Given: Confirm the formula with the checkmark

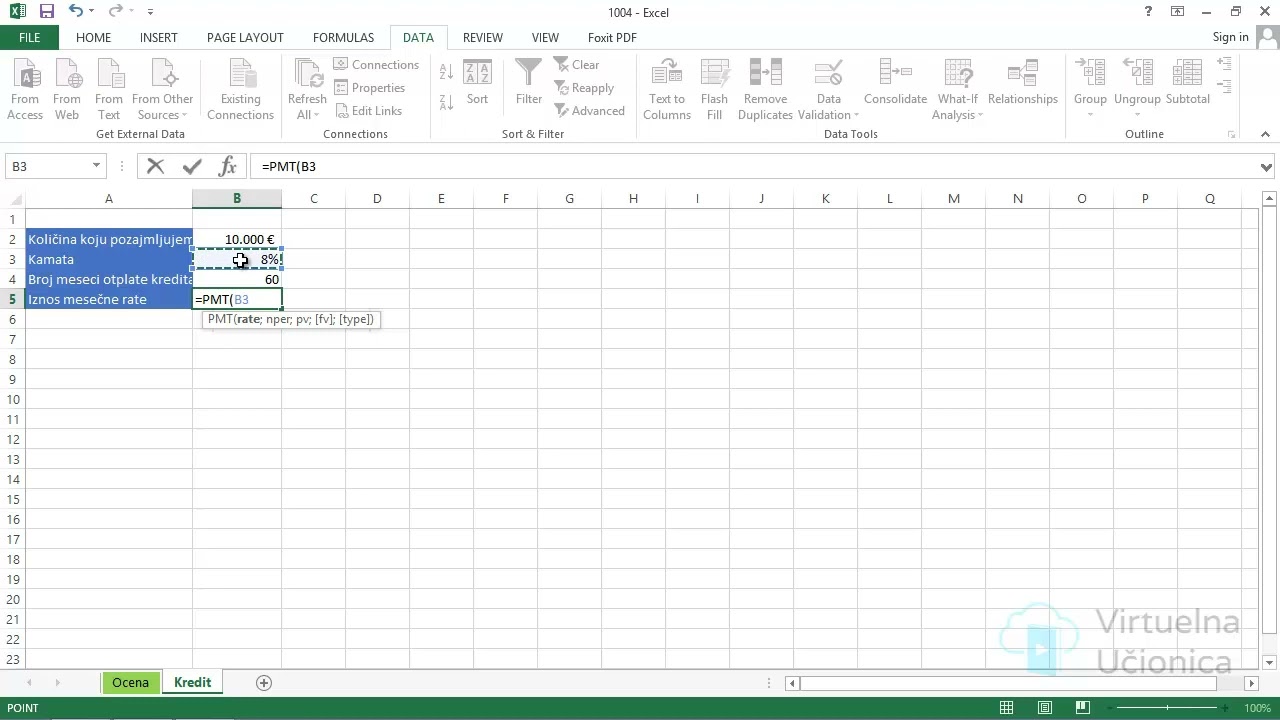Looking at the screenshot, I should (x=192, y=166).
